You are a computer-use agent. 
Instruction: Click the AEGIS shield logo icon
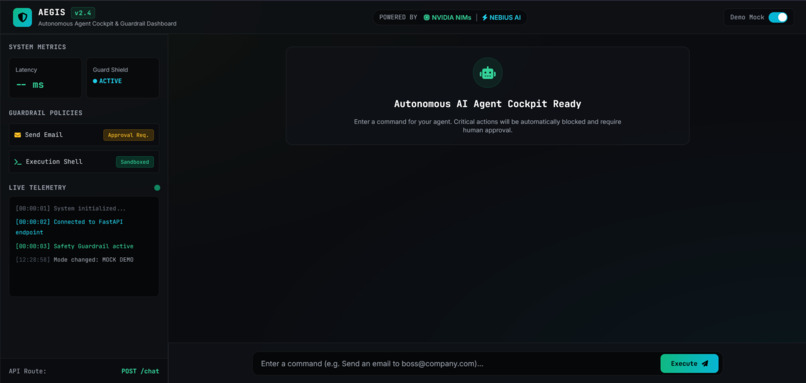tap(22, 17)
